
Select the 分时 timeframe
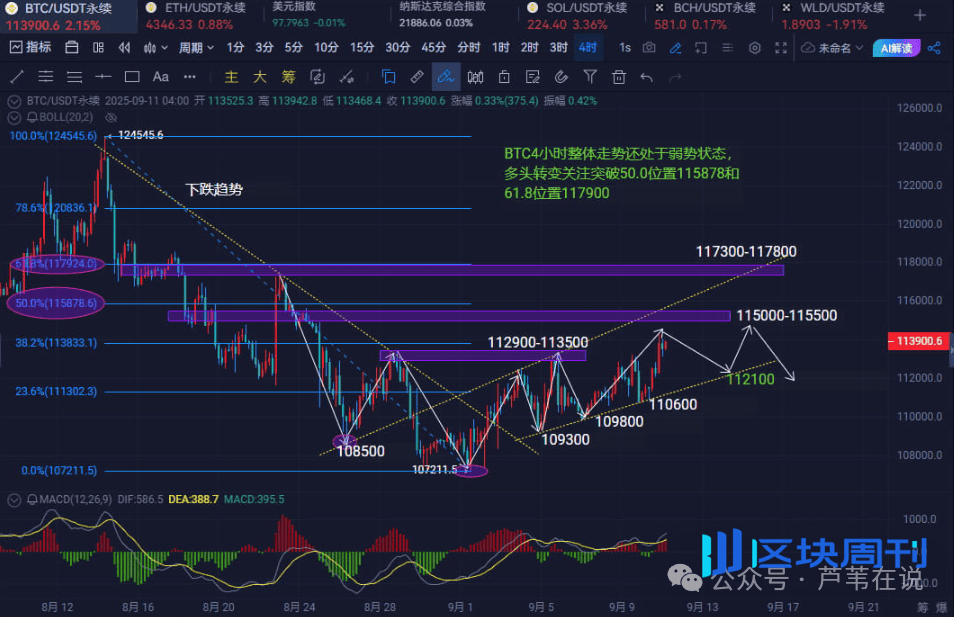pos(468,47)
